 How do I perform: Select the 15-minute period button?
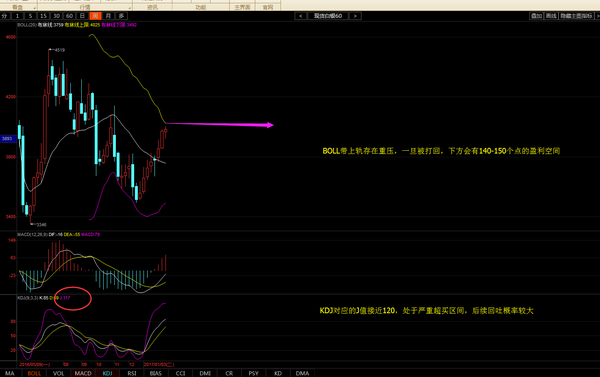43,16
